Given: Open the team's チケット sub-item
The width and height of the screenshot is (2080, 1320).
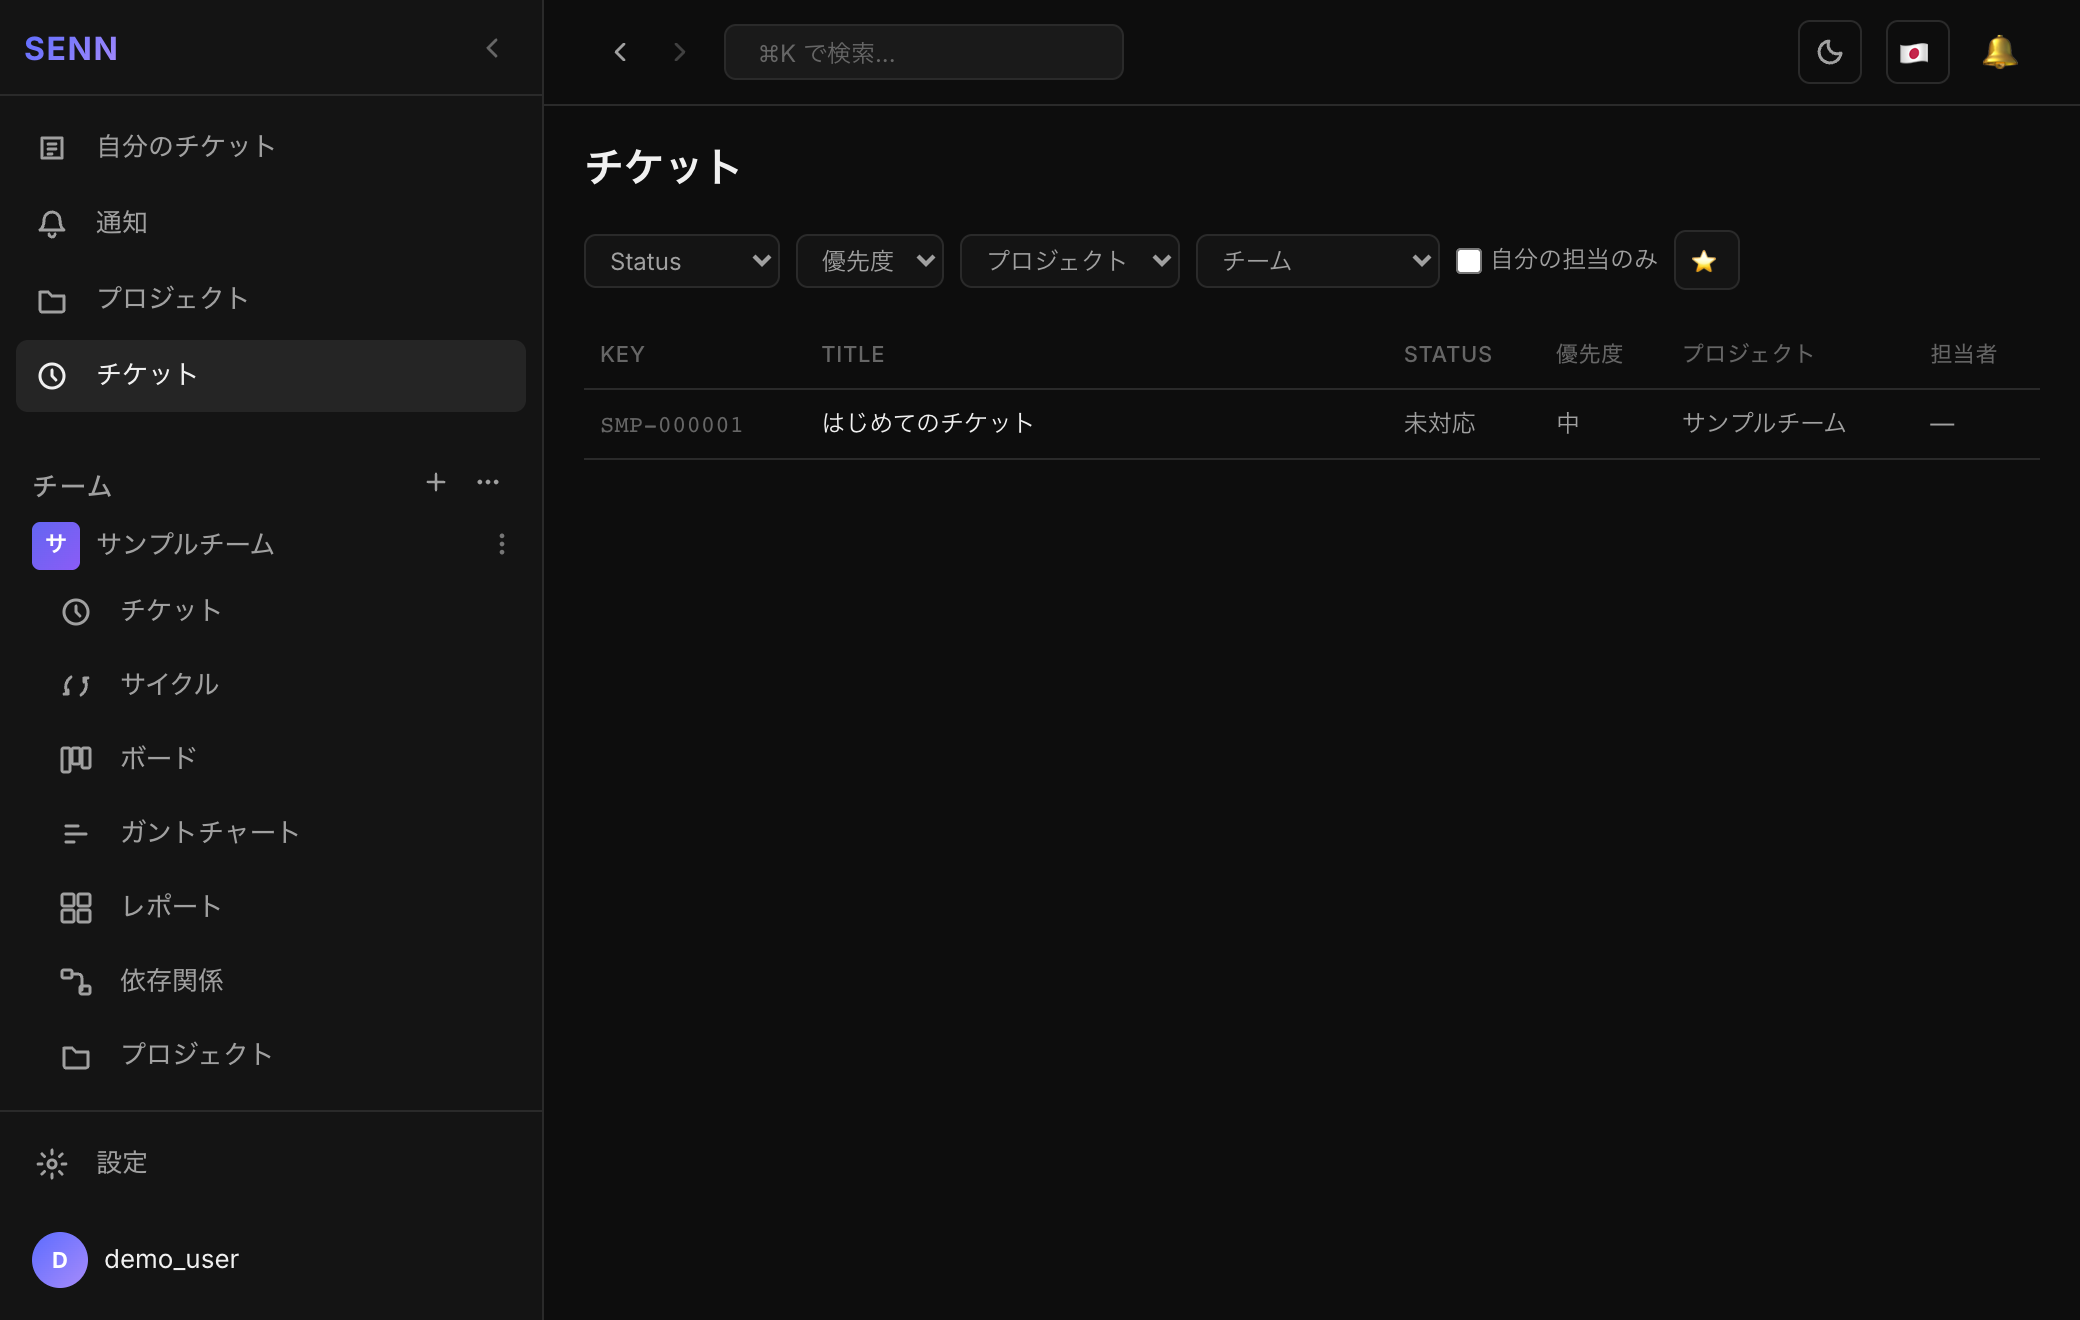Looking at the screenshot, I should click(283, 610).
